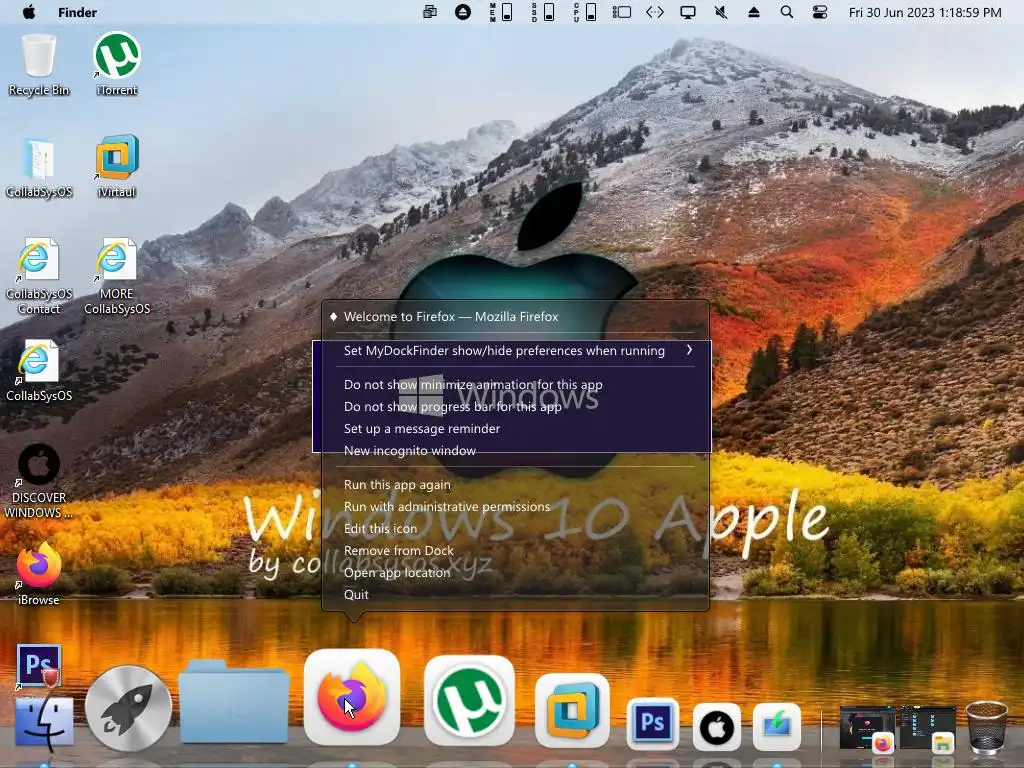This screenshot has height=768, width=1024.
Task: Open Finder from the Dock
Action: pos(44,722)
